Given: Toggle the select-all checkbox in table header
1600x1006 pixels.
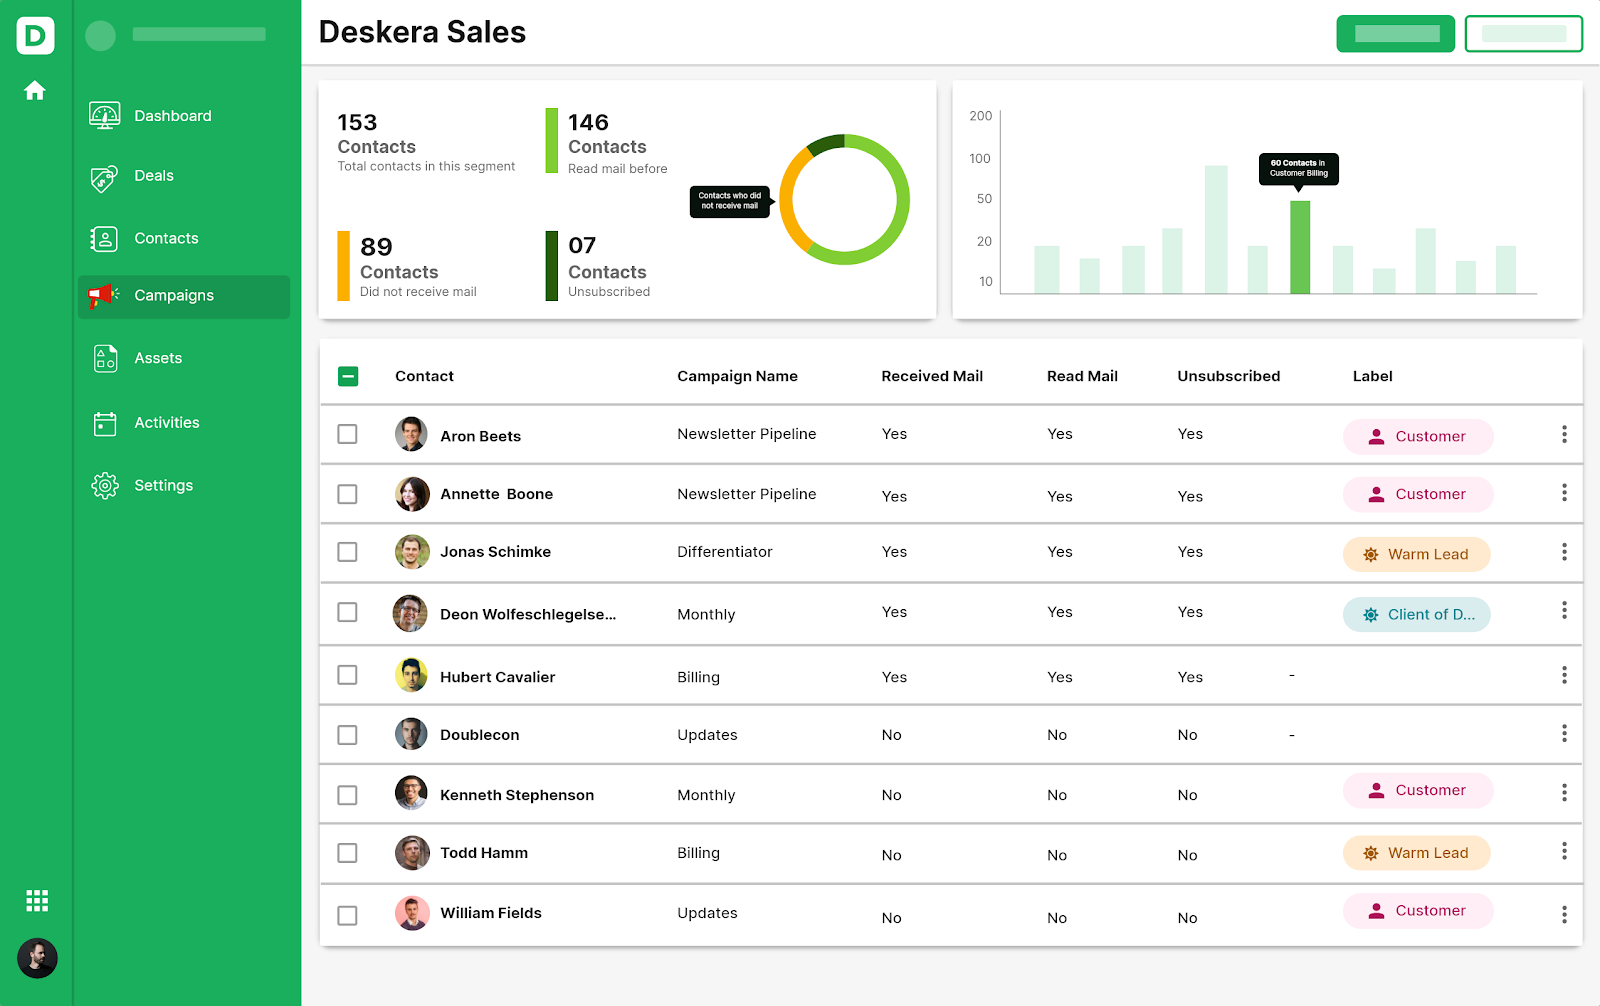Looking at the screenshot, I should 348,376.
